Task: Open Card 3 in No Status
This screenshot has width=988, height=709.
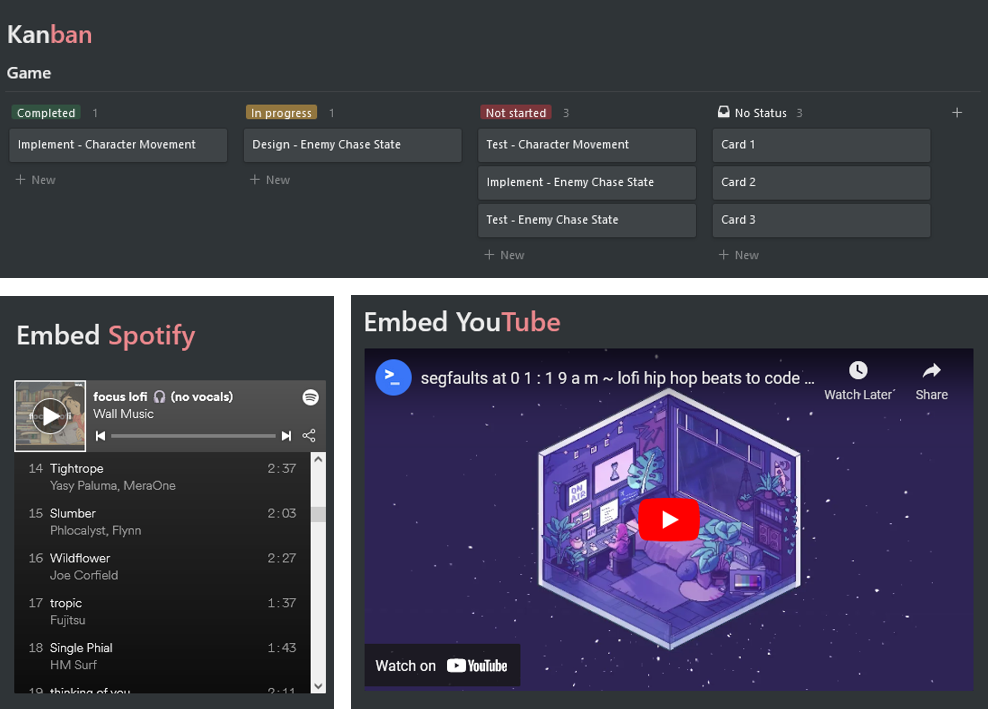Action: pyautogui.click(x=821, y=220)
